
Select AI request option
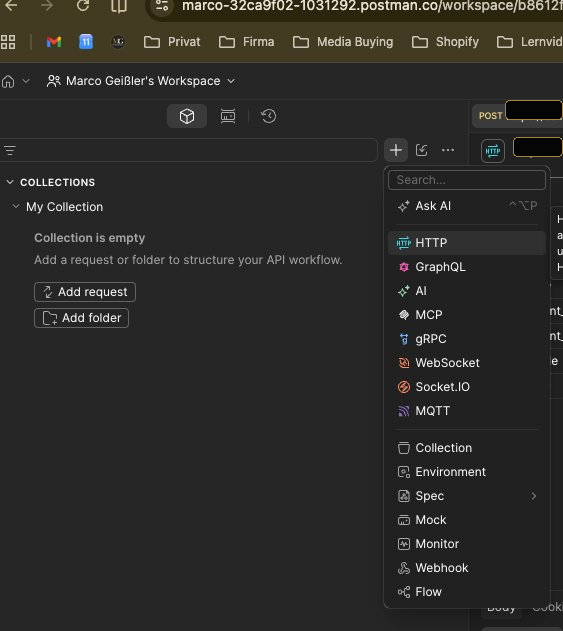point(467,291)
